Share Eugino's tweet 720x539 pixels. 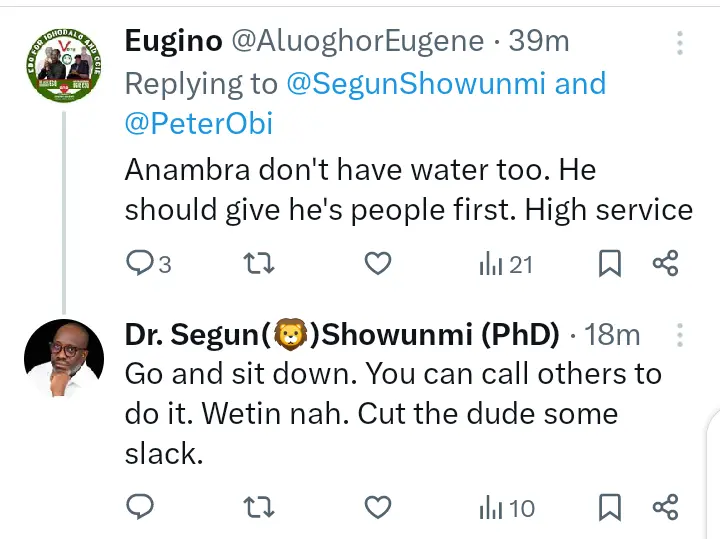tap(665, 264)
